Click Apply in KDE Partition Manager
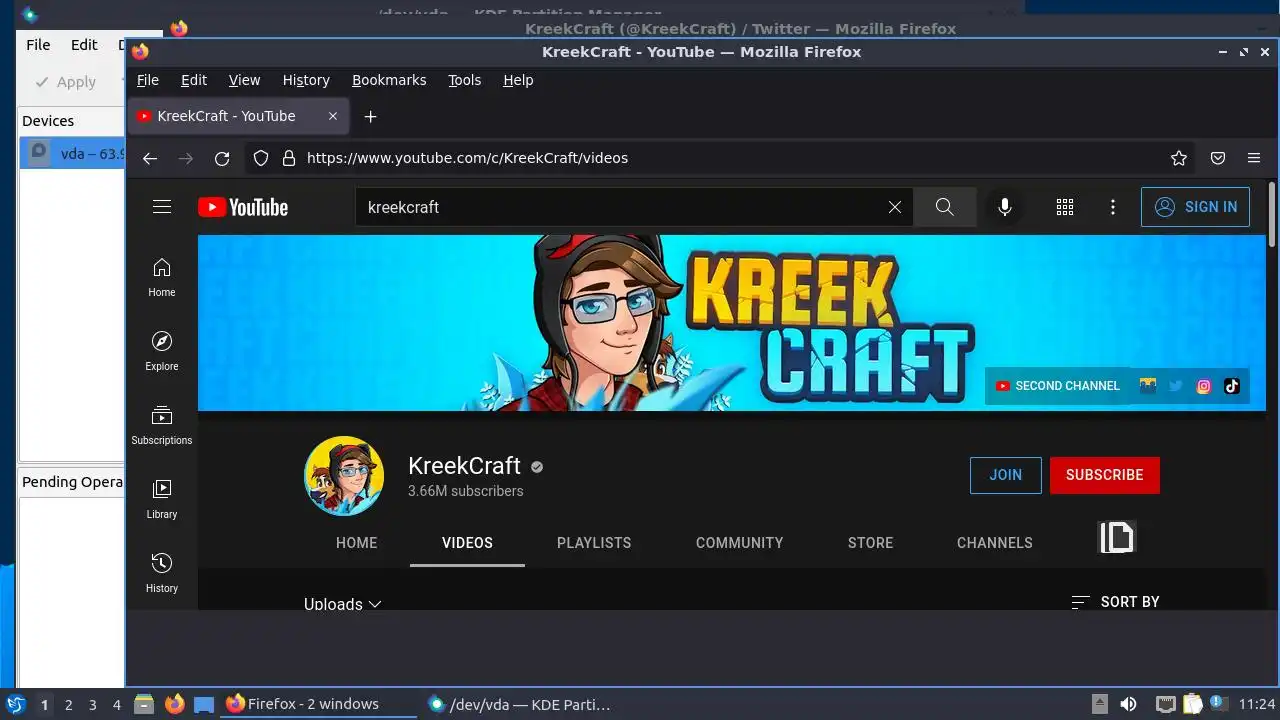Screen dimensions: 1280x720 pyautogui.click(x=66, y=82)
